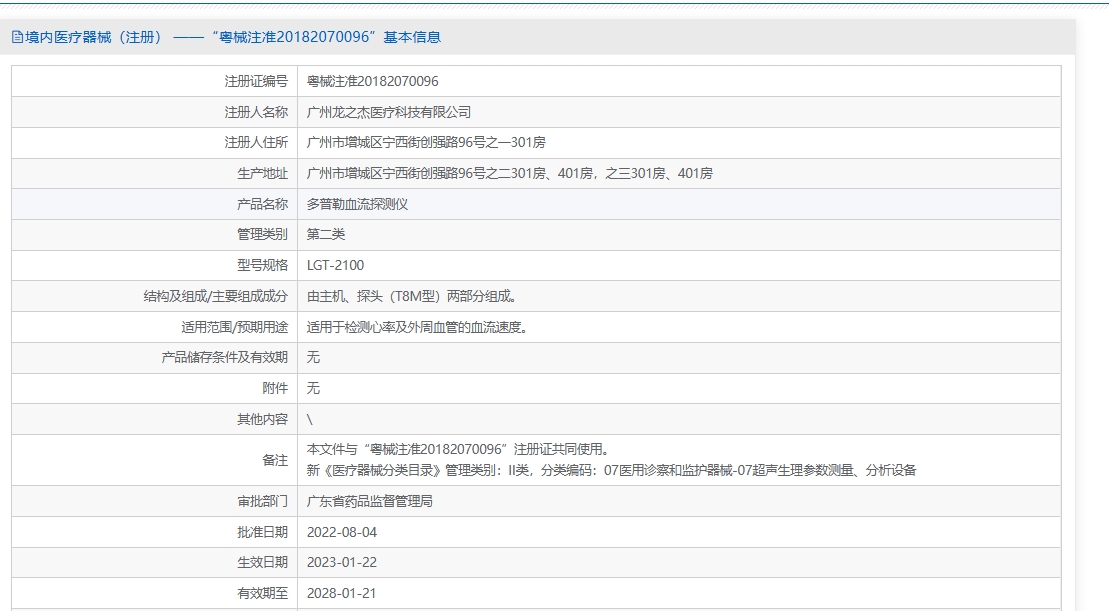Click the 产品名称 label
The image size is (1109, 611).
coord(262,204)
